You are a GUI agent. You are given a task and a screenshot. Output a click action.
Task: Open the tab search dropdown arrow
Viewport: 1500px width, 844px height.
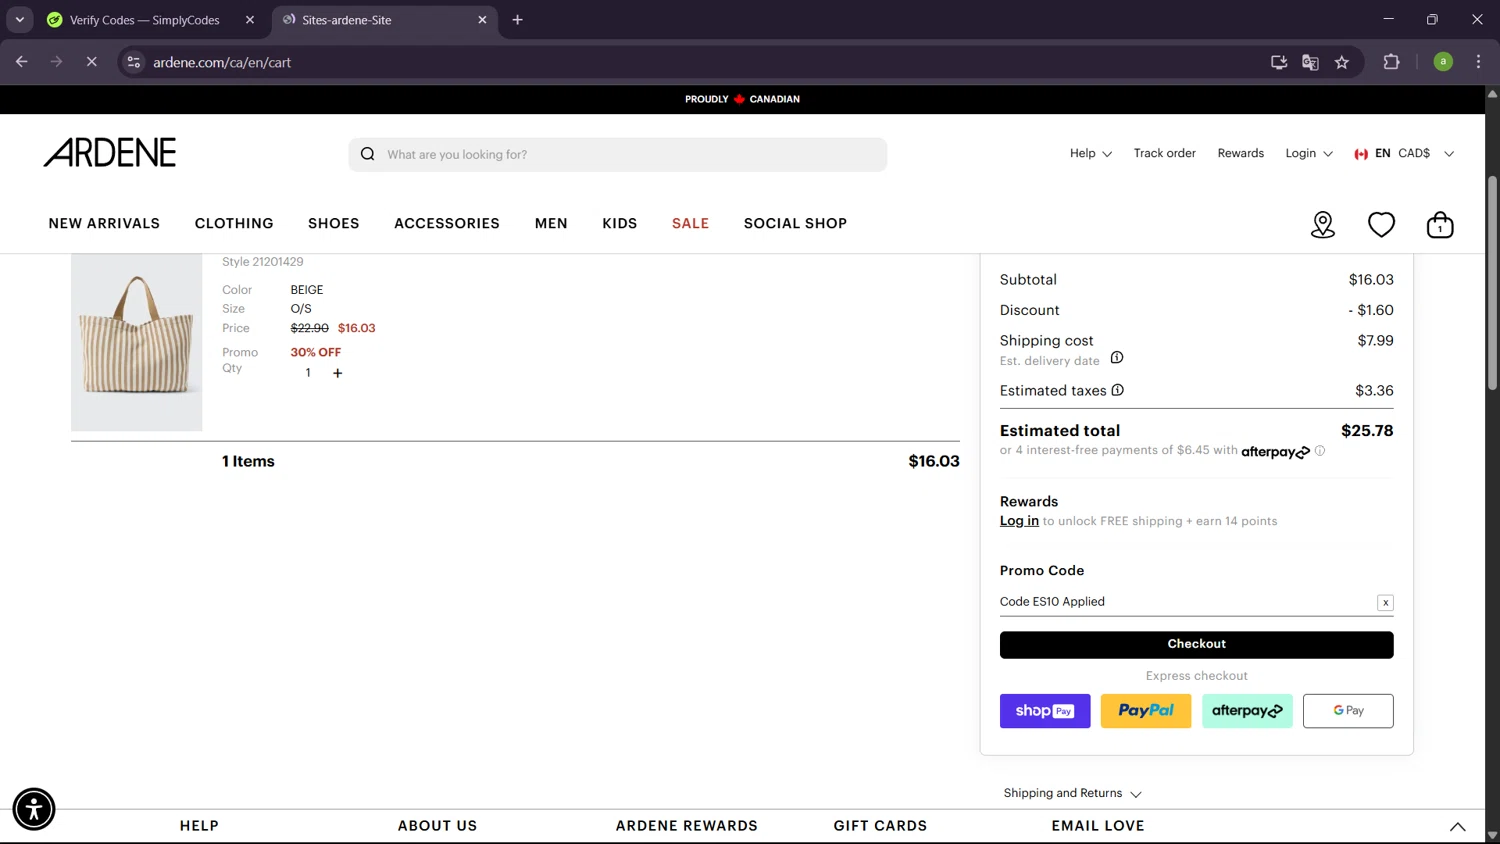tap(19, 20)
